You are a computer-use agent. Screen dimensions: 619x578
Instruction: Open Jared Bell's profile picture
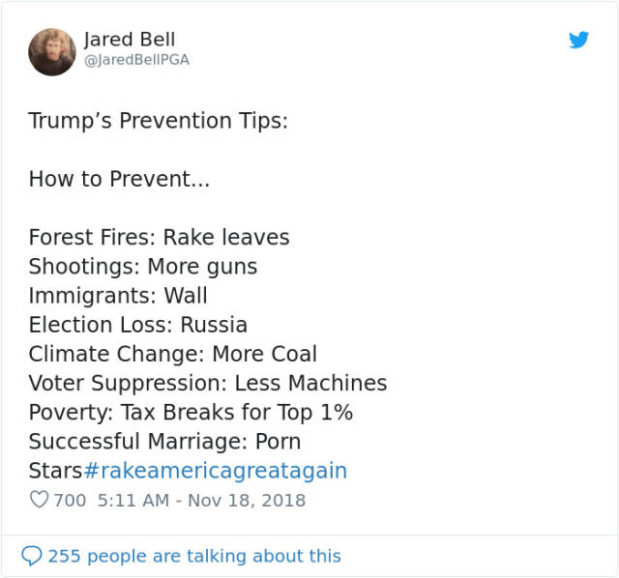(x=52, y=52)
